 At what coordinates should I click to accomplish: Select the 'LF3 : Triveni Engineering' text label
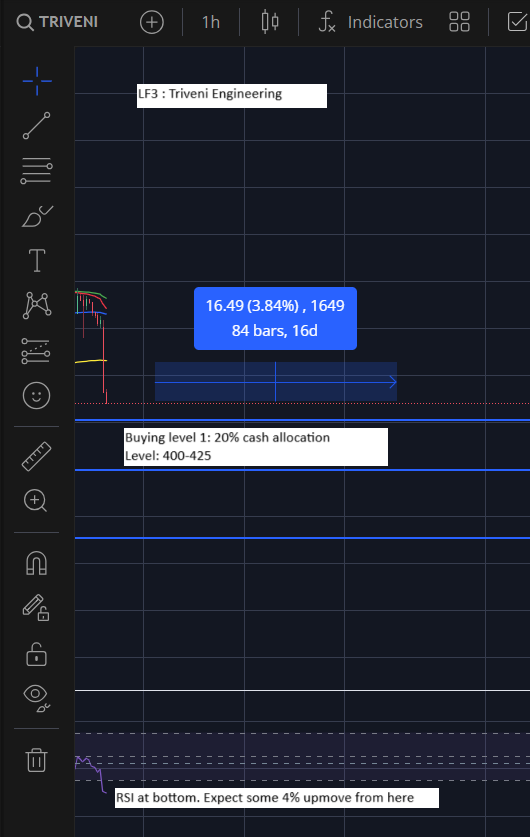(232, 96)
